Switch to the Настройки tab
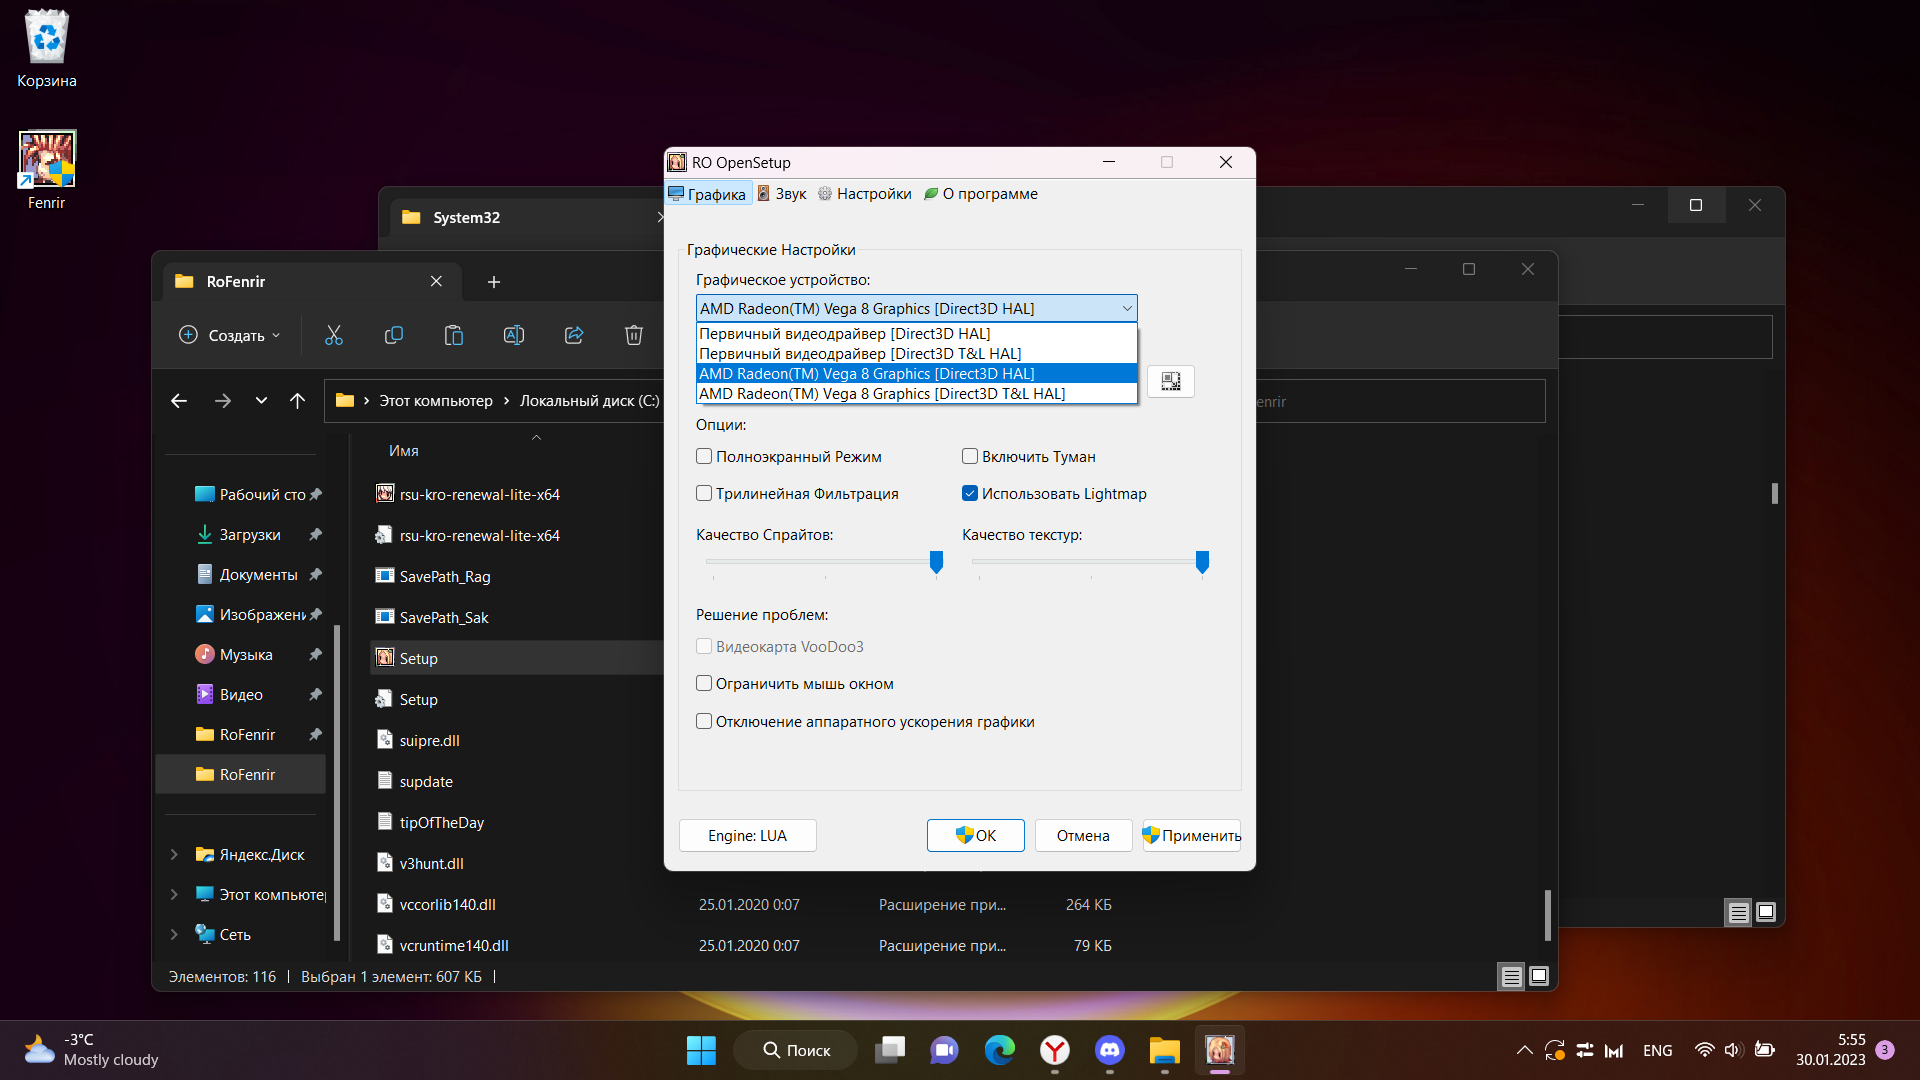The image size is (1920, 1080). [865, 194]
